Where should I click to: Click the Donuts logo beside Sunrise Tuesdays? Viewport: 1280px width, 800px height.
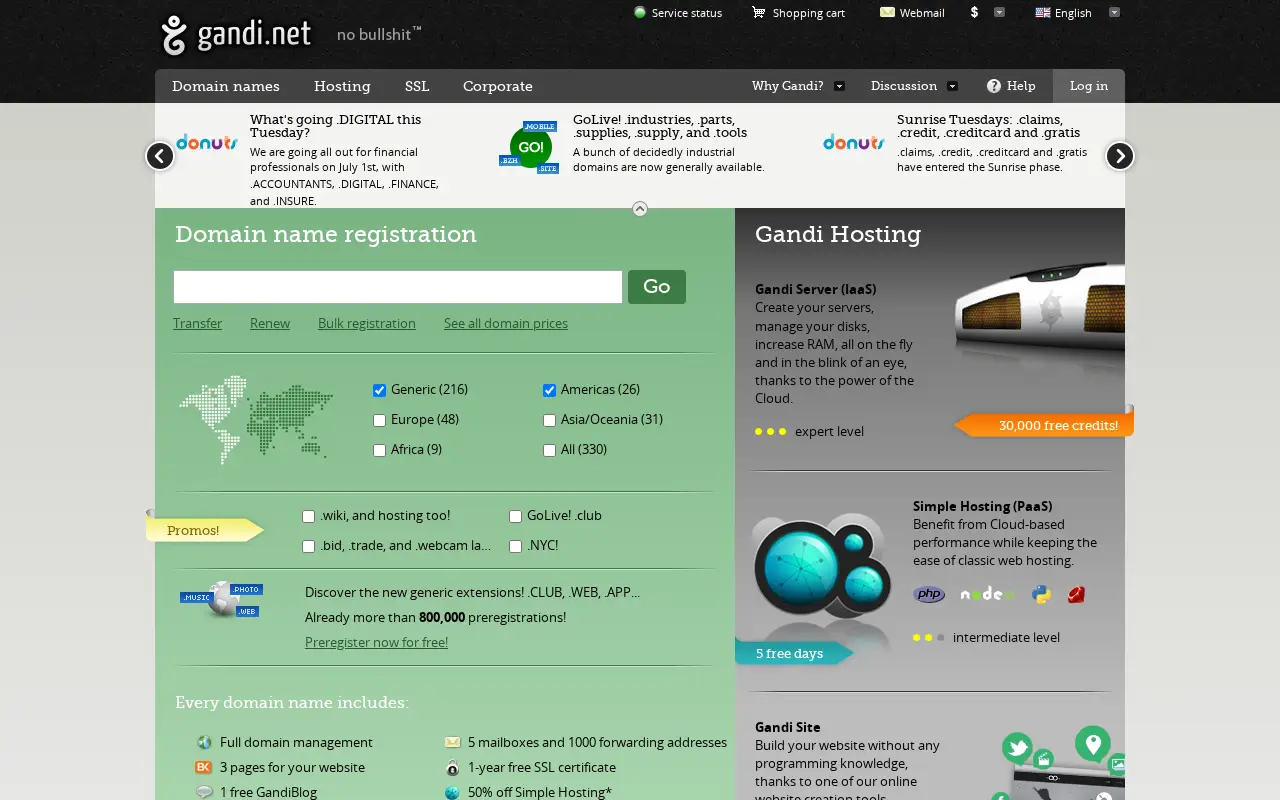(854, 143)
